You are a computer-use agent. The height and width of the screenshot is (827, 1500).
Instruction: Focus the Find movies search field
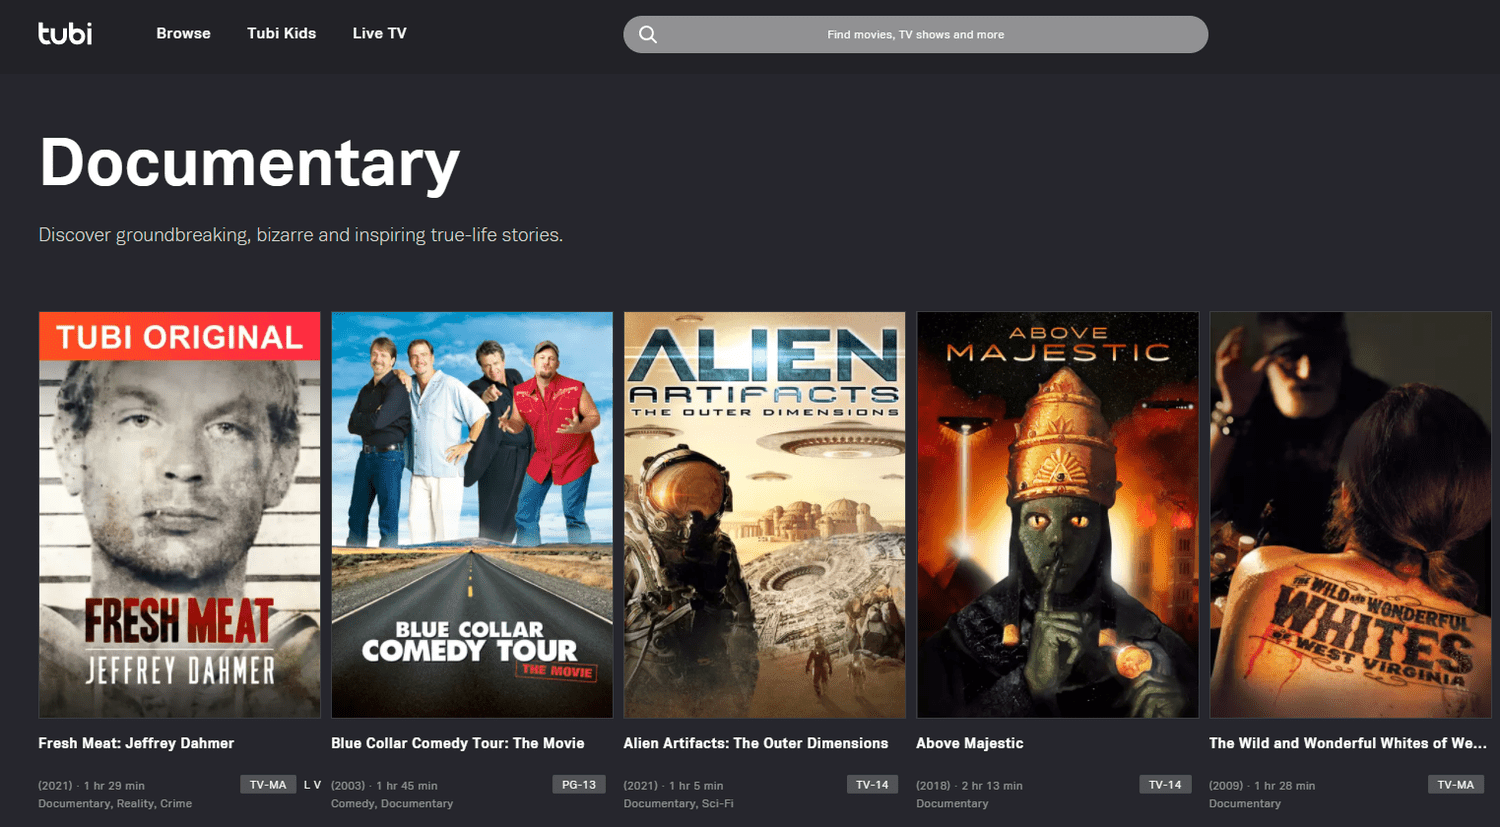click(915, 34)
